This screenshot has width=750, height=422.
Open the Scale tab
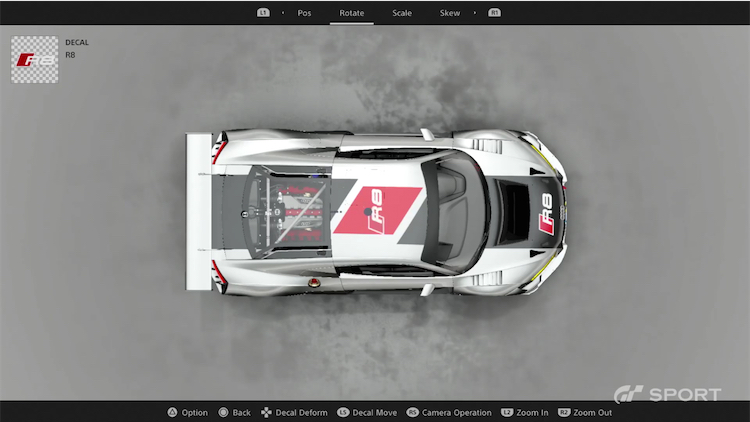point(402,13)
